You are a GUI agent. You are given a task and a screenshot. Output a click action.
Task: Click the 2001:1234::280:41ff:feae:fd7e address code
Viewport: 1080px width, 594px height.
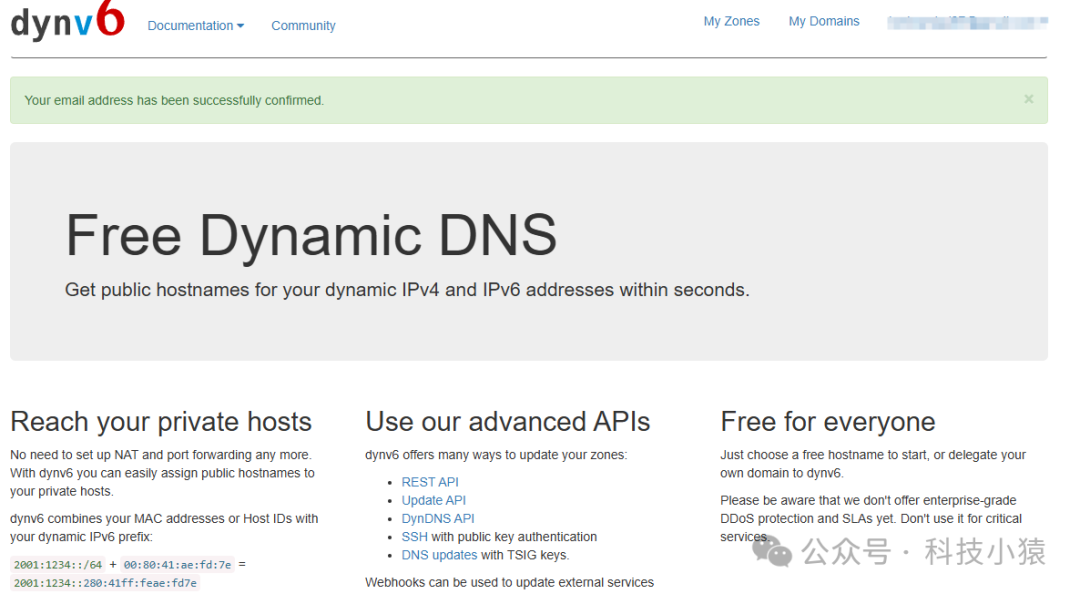click(105, 583)
